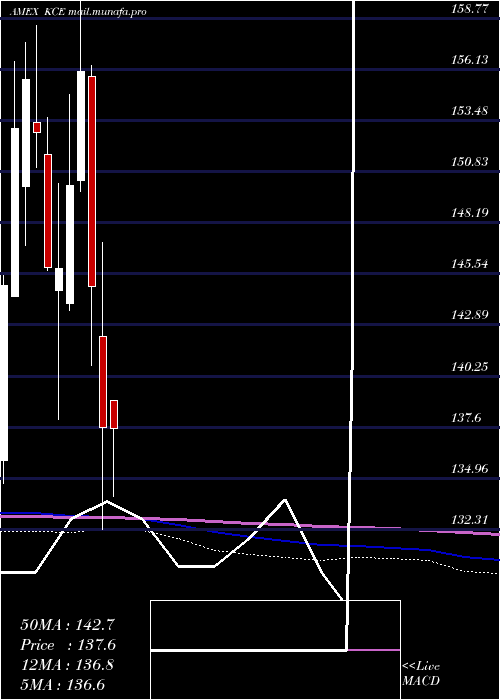Click the <<Live MACD label
500x700 pixels.
click(x=421, y=674)
